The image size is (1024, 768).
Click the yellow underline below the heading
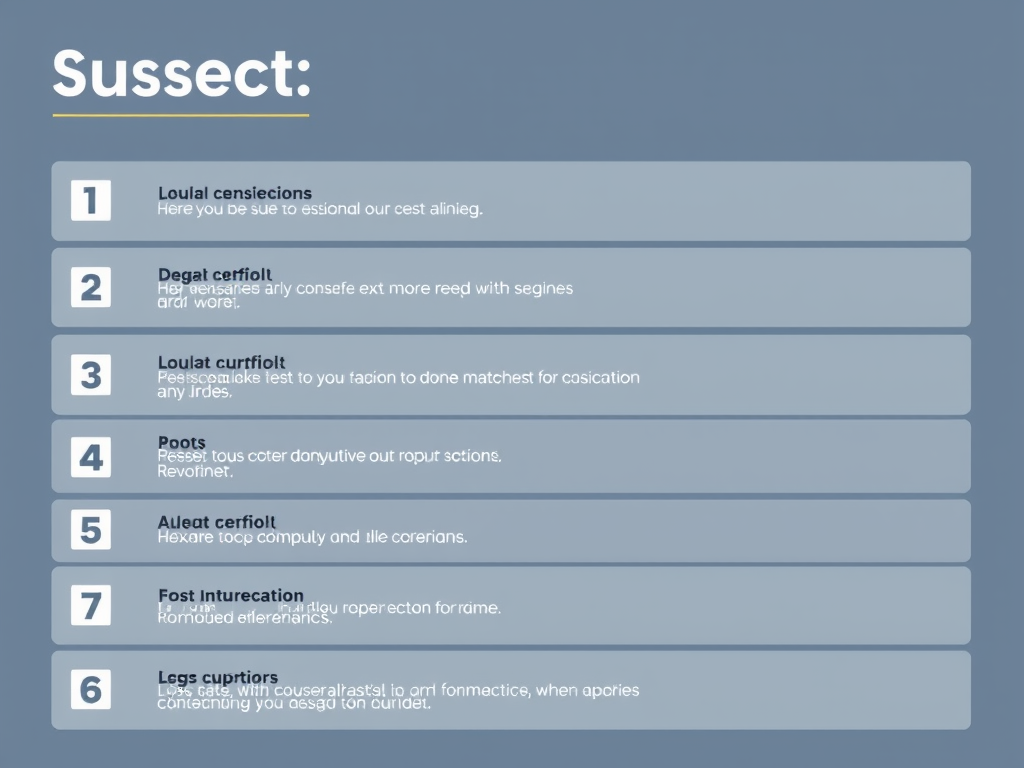(x=181, y=115)
